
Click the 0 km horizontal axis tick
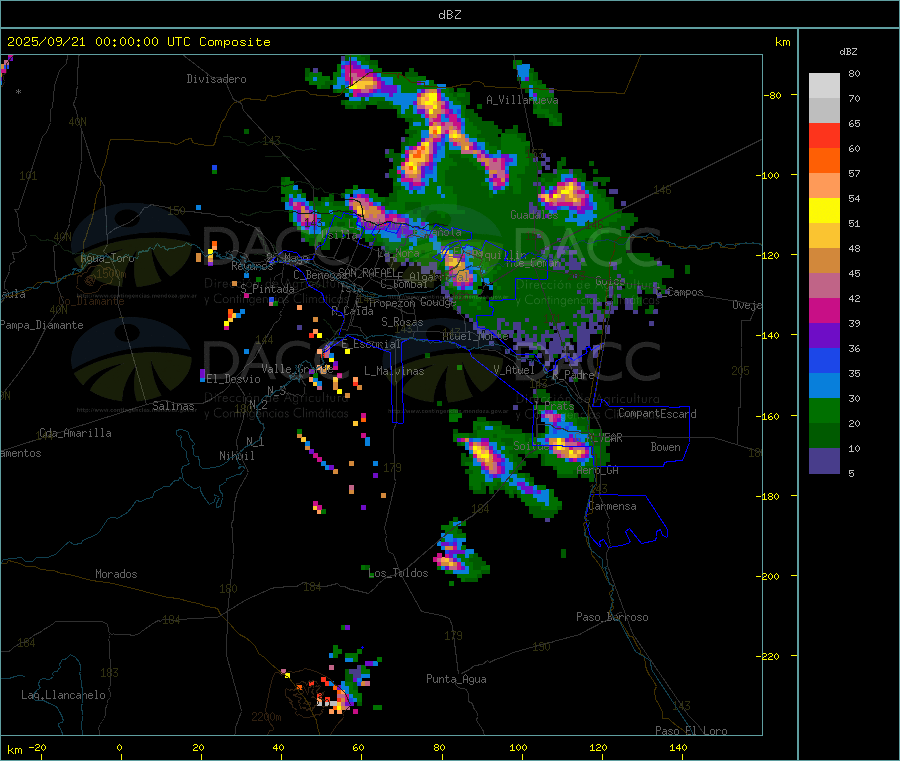(x=119, y=747)
